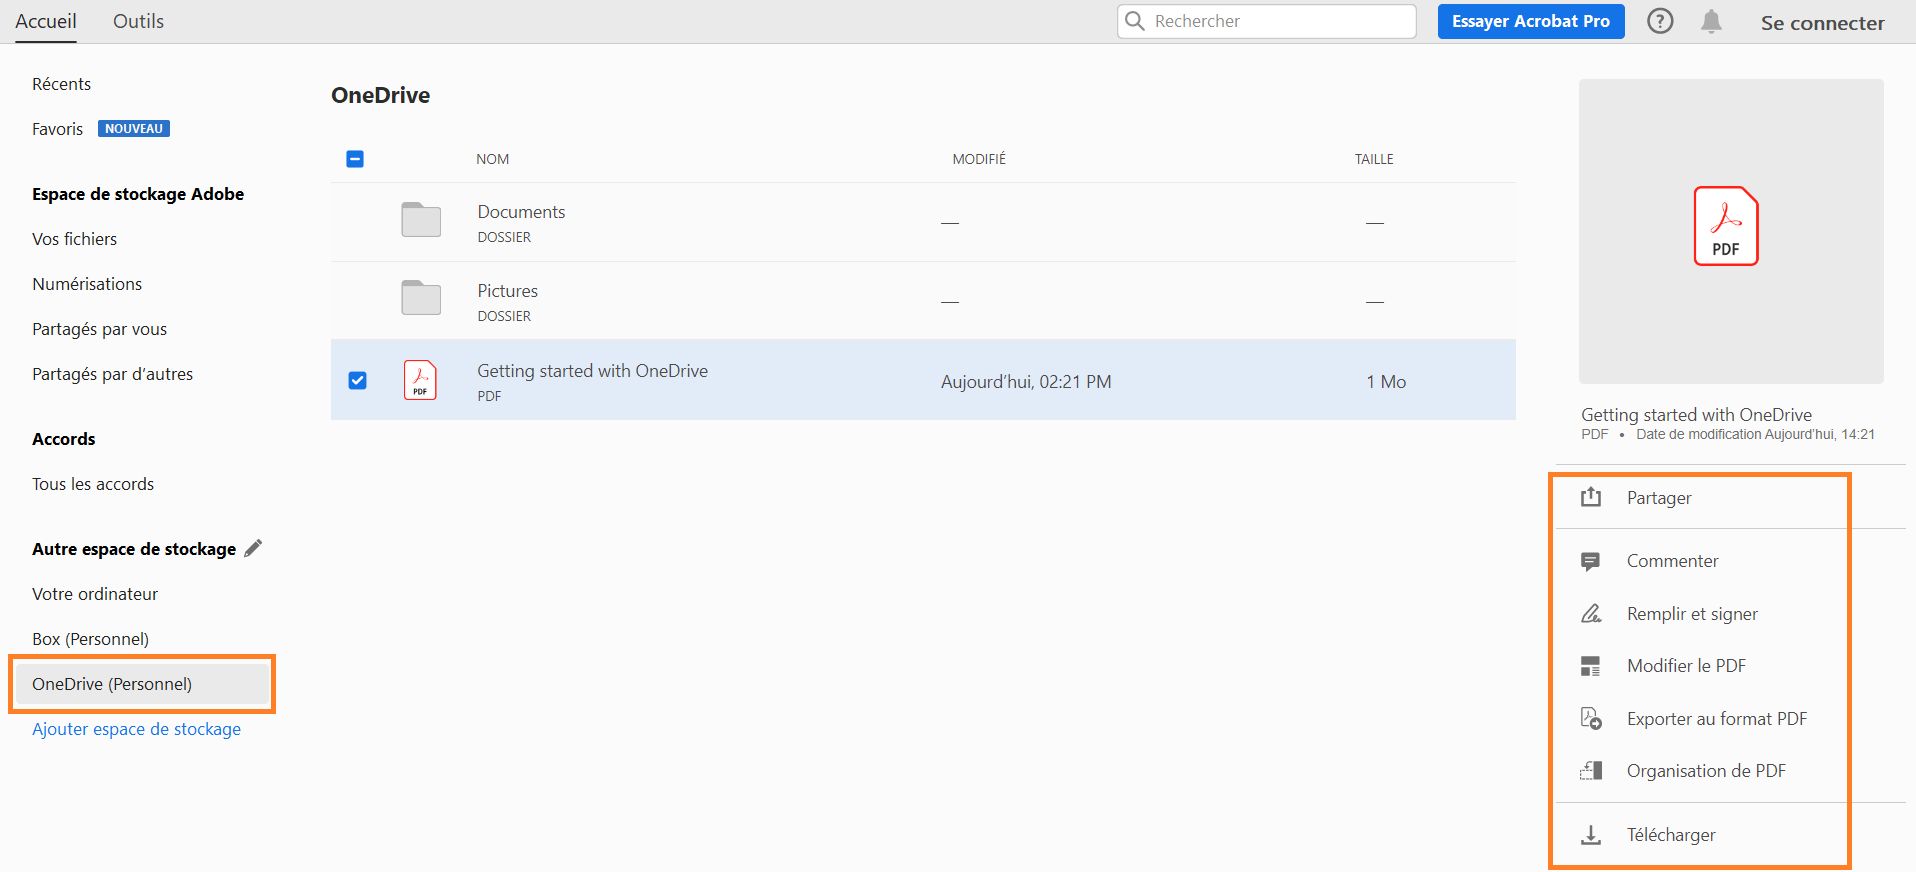Open the notifications bell icon

[1711, 21]
